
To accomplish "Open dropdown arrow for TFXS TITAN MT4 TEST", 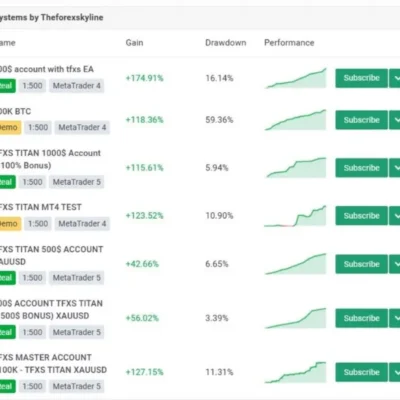I will pos(395,216).
